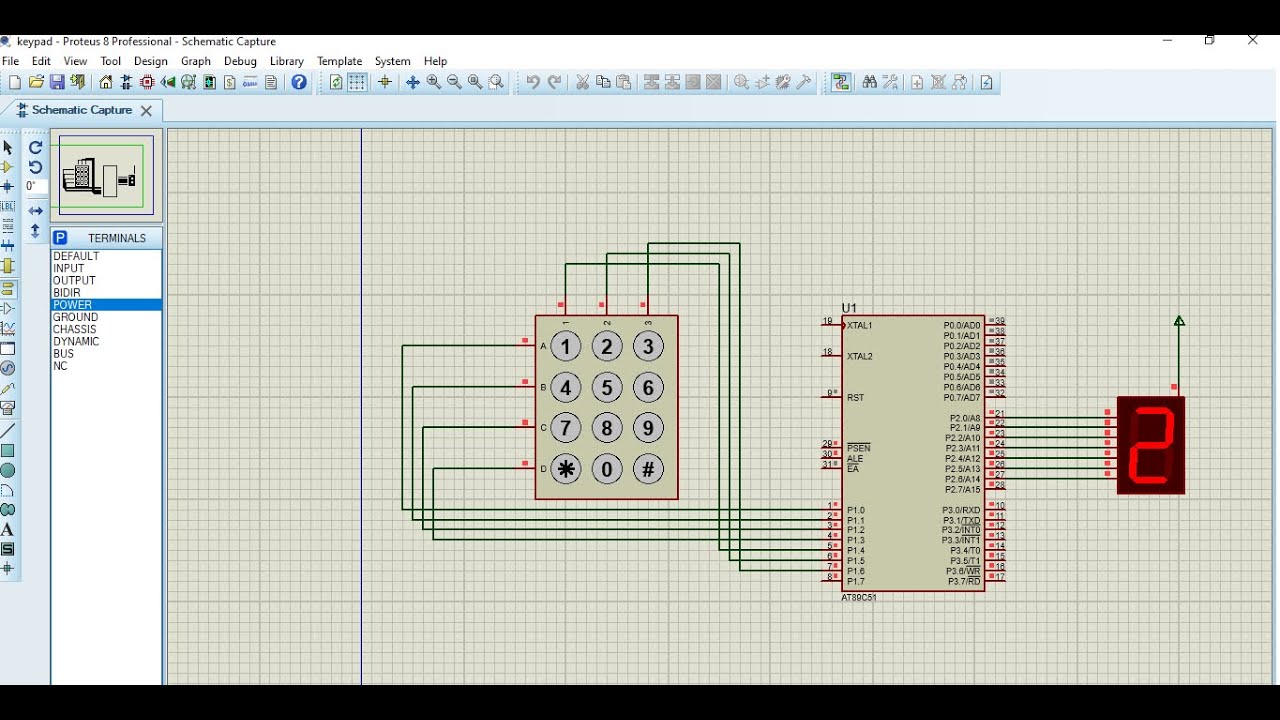1280x720 pixels.
Task: Click the P pick-devices button
Action: (x=60, y=238)
